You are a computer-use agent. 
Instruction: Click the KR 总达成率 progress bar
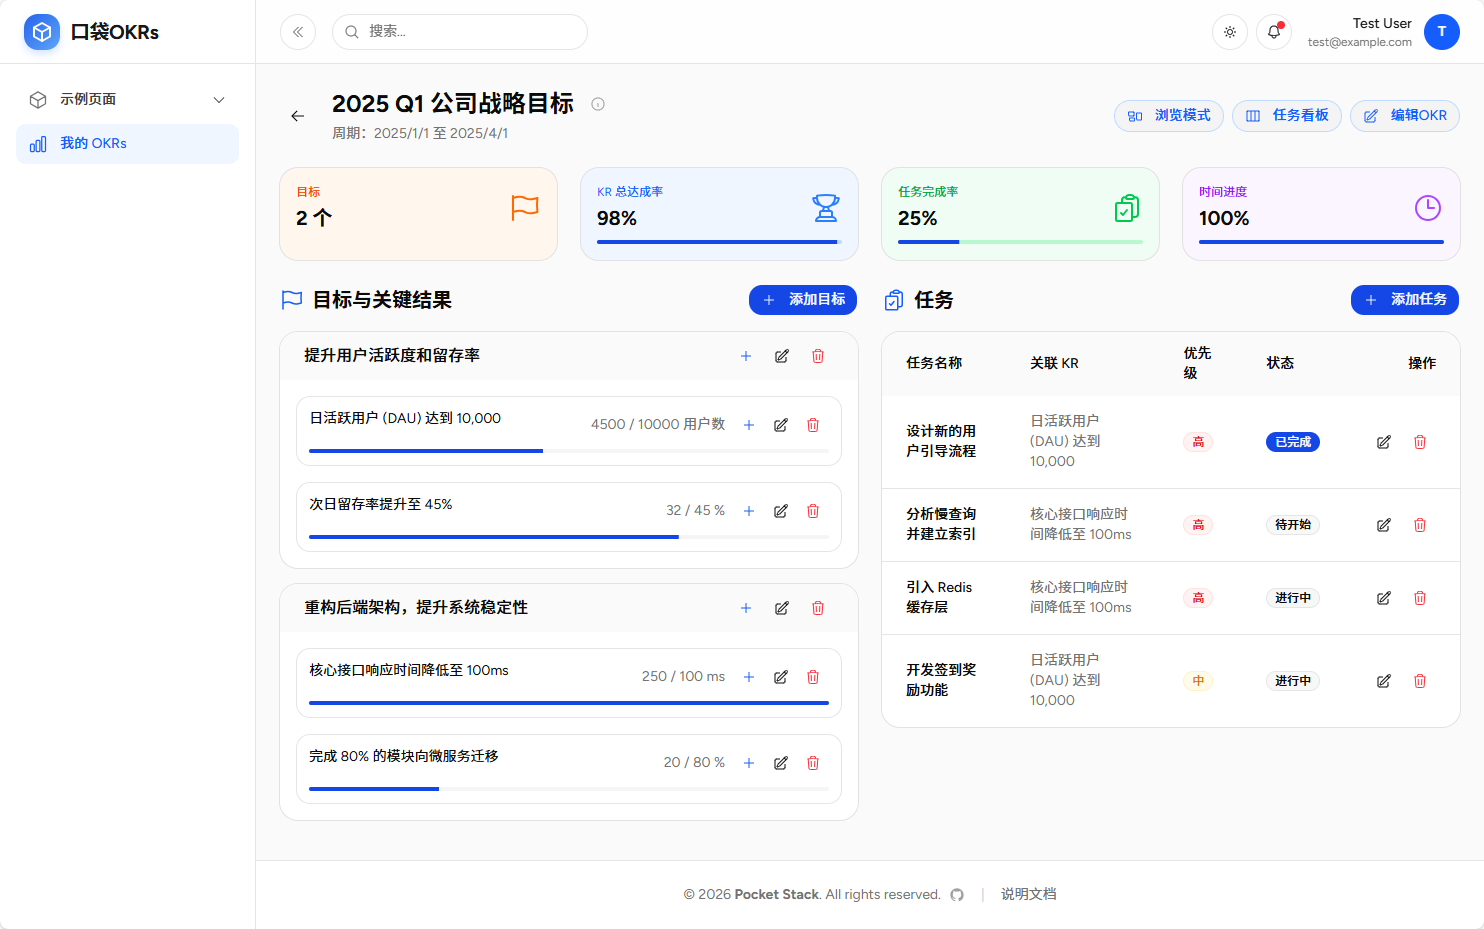point(719,240)
